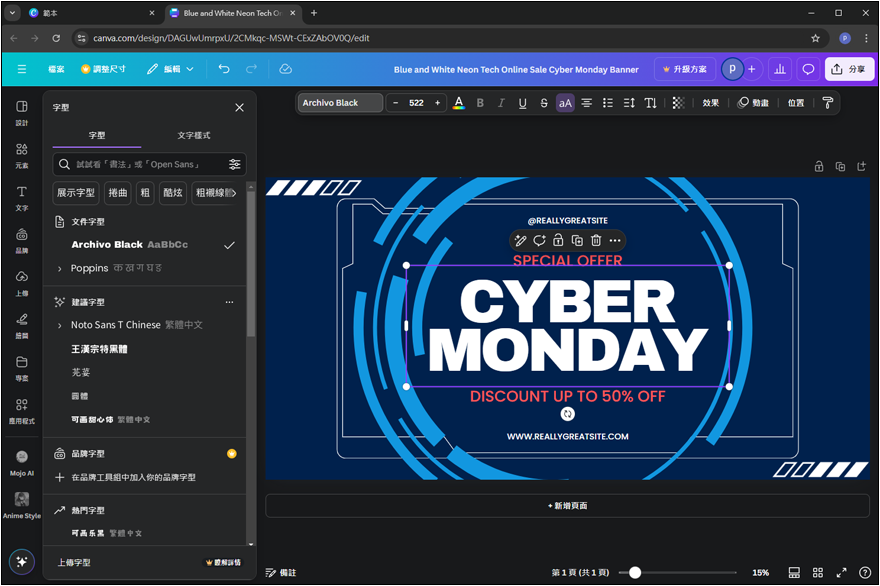Switch to the 文字樣式 tab
This screenshot has height=586, width=880.
click(x=194, y=135)
